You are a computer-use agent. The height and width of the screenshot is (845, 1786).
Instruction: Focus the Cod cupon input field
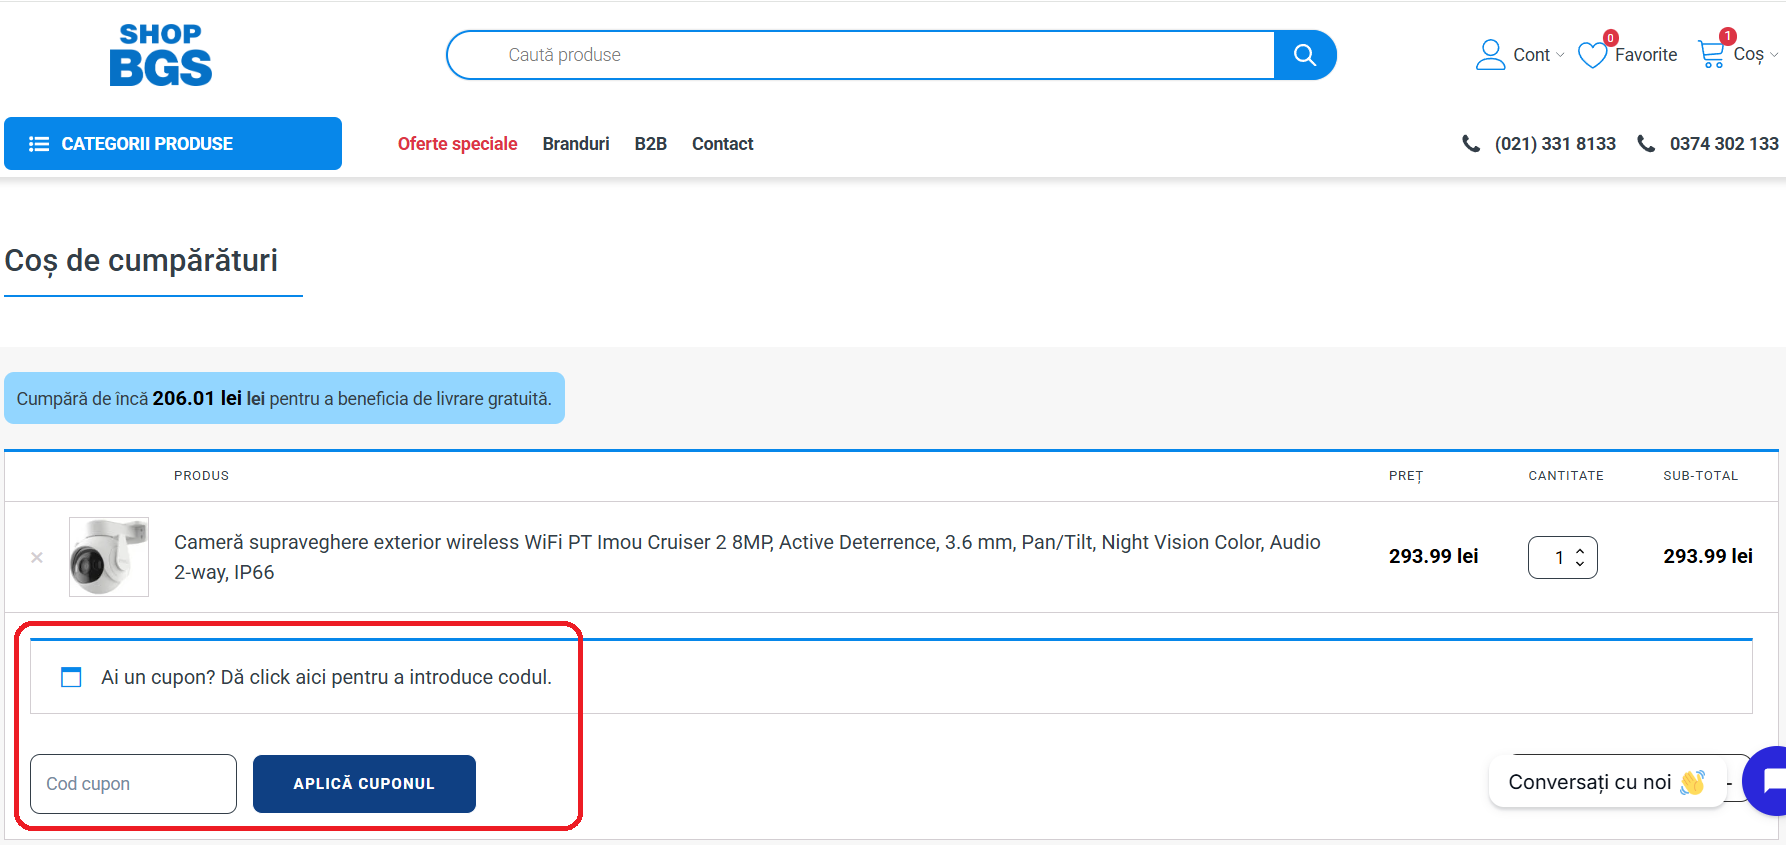[134, 784]
